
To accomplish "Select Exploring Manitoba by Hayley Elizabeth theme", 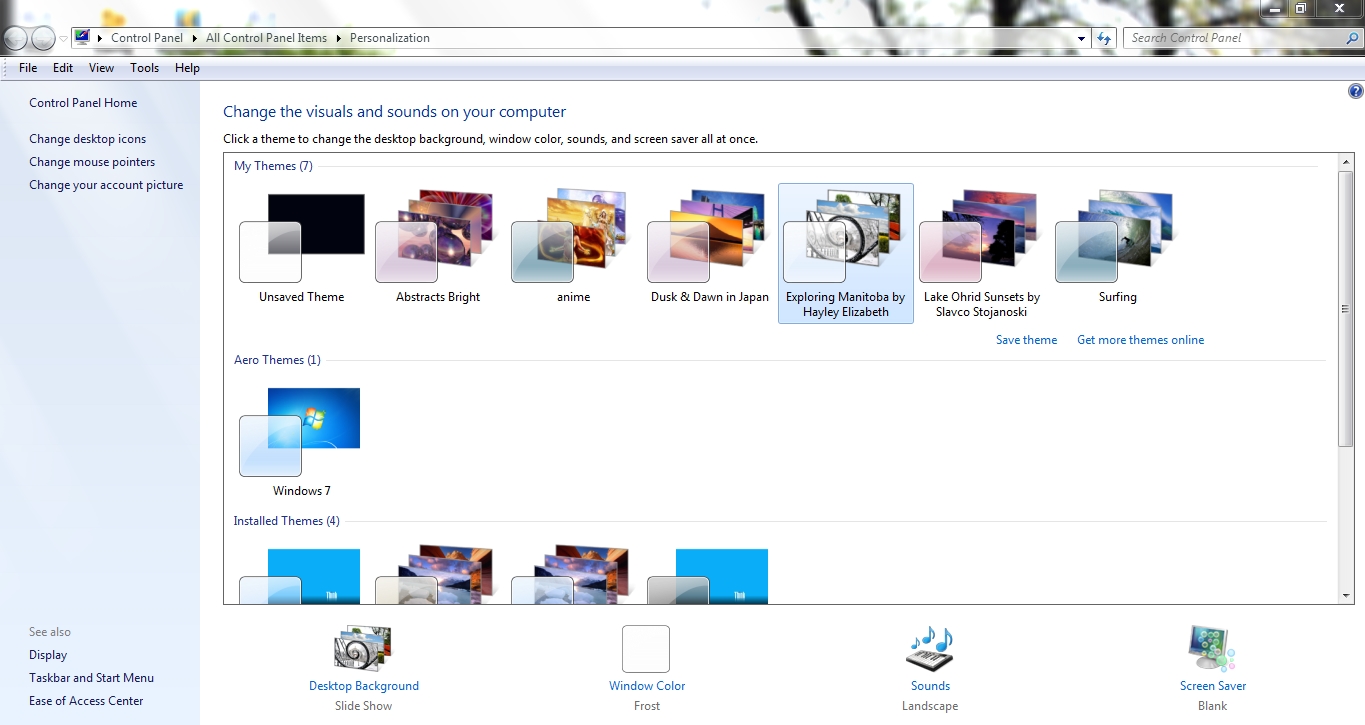I will click(x=846, y=253).
